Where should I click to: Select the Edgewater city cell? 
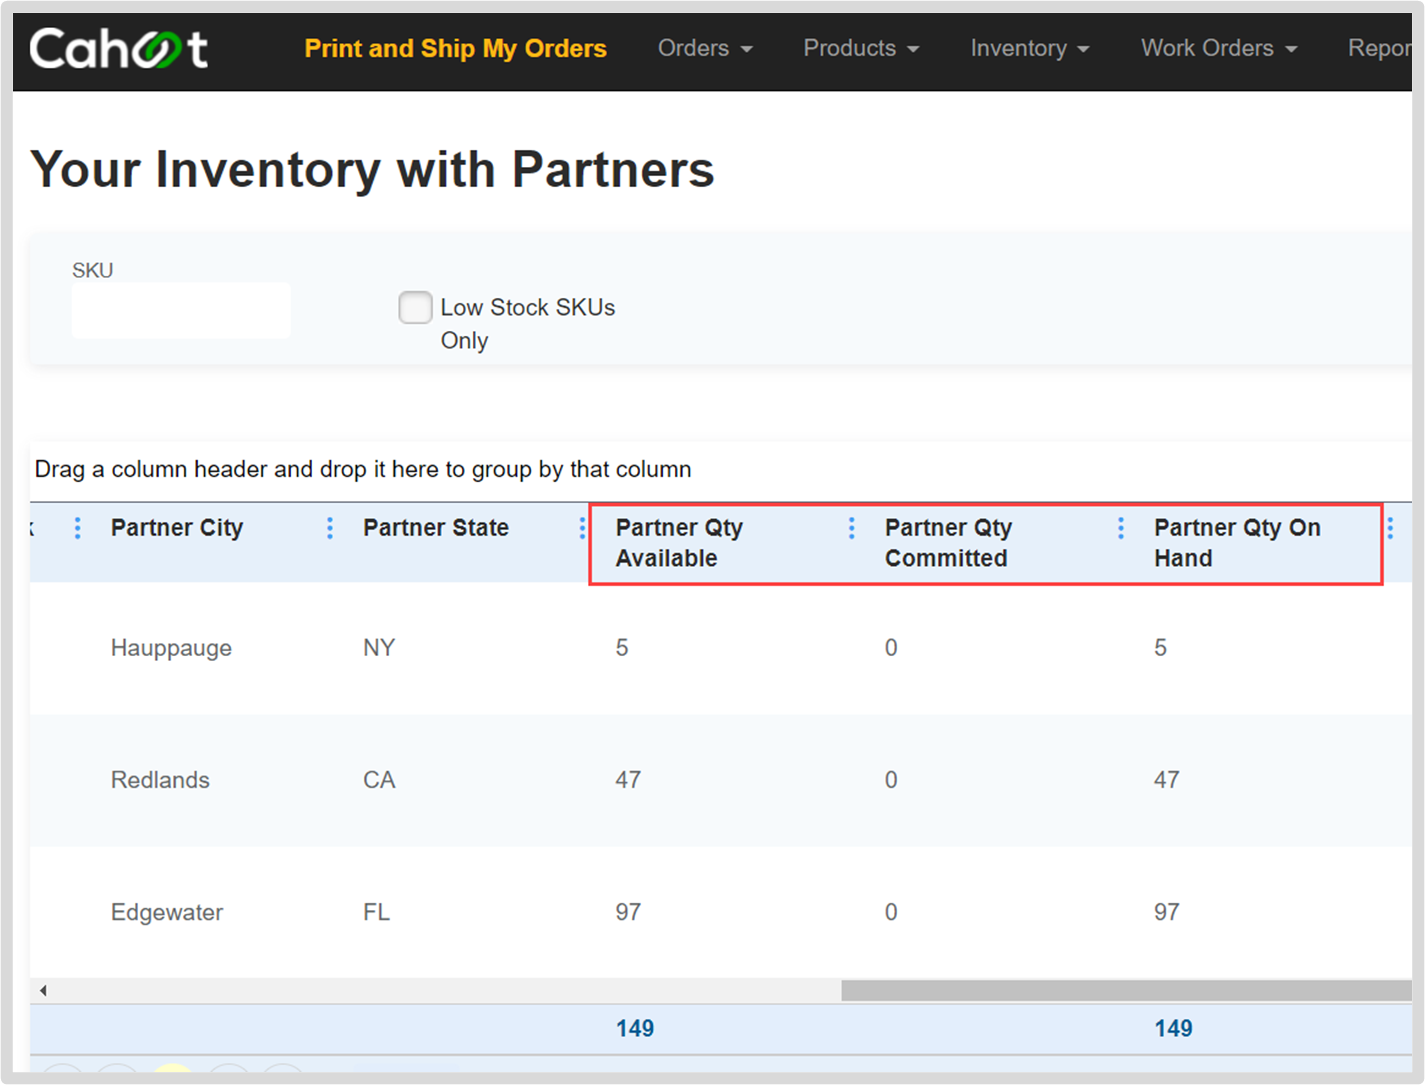pyautogui.click(x=167, y=912)
